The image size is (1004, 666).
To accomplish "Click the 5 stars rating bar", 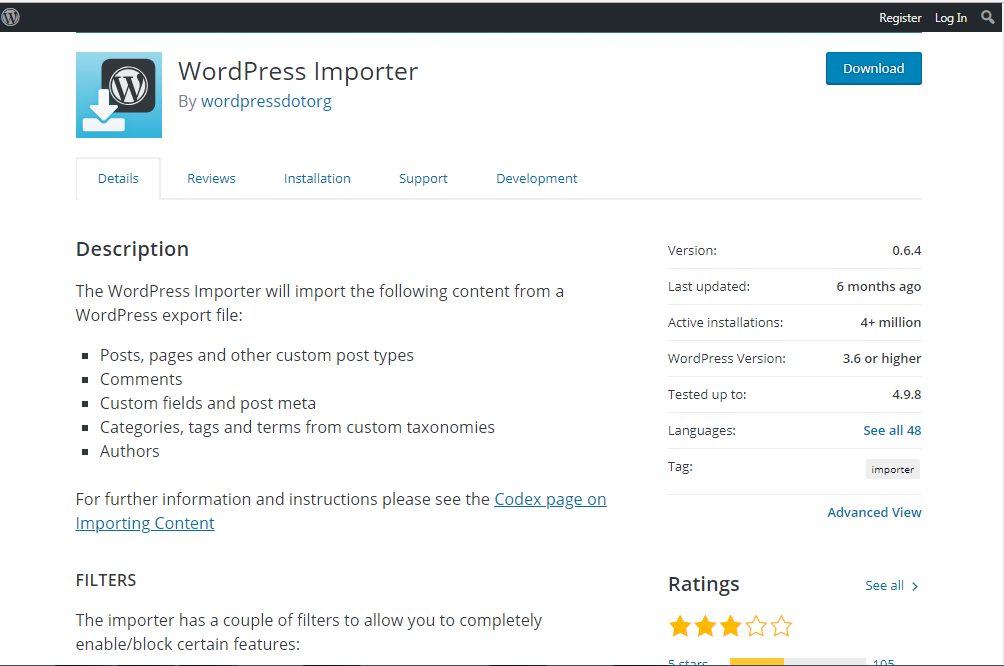I will pyautogui.click(x=798, y=662).
